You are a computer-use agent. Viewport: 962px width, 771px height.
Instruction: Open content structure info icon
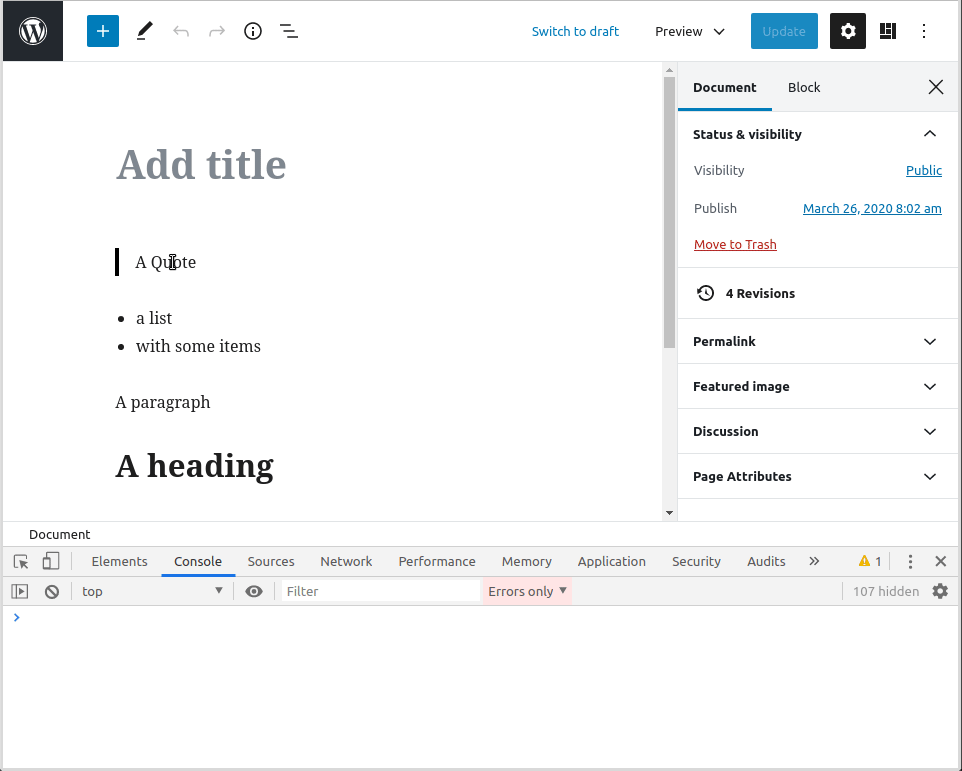(x=253, y=31)
